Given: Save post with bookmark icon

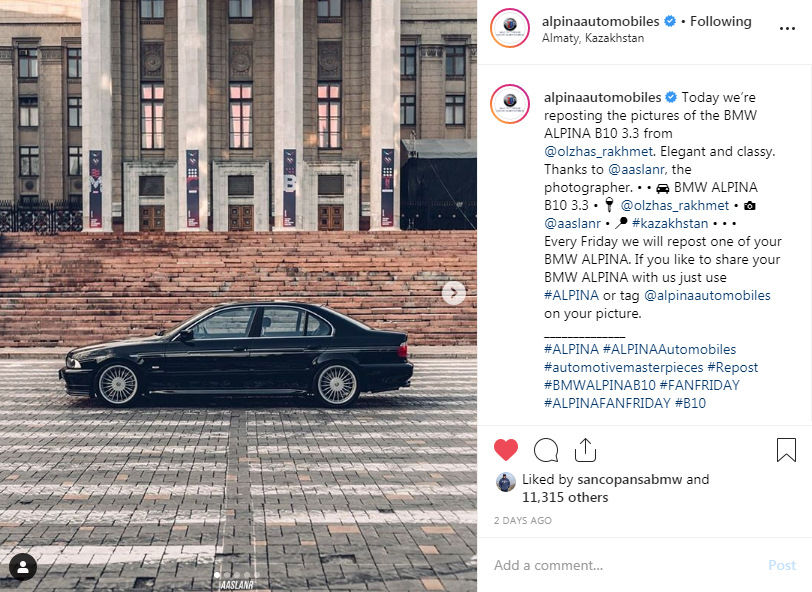Looking at the screenshot, I should click(x=786, y=450).
